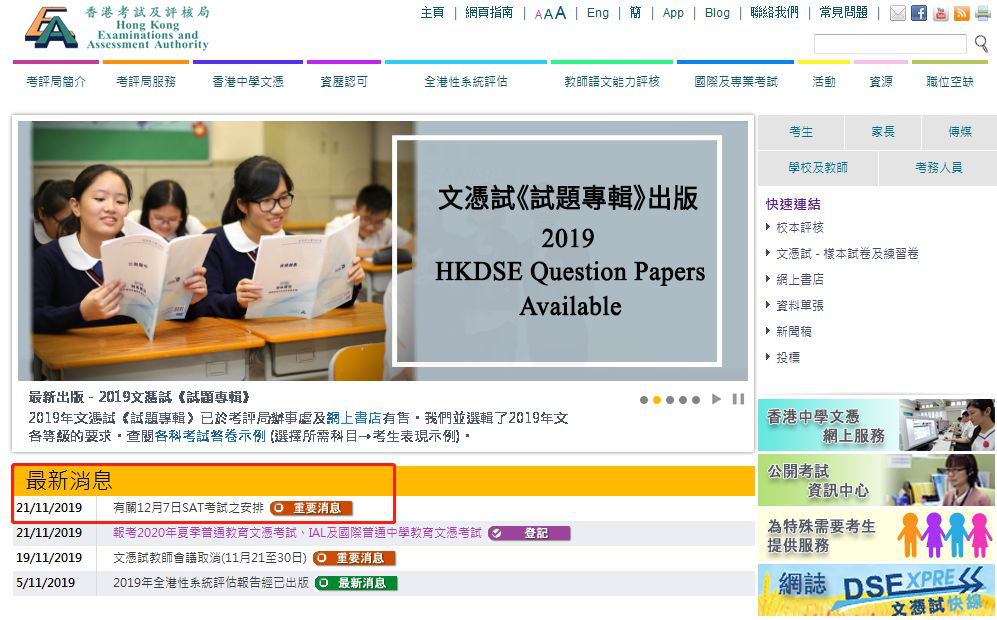This screenshot has width=997, height=620.
Task: Click the green 最新消息 tag
Action: pyautogui.click(x=356, y=582)
